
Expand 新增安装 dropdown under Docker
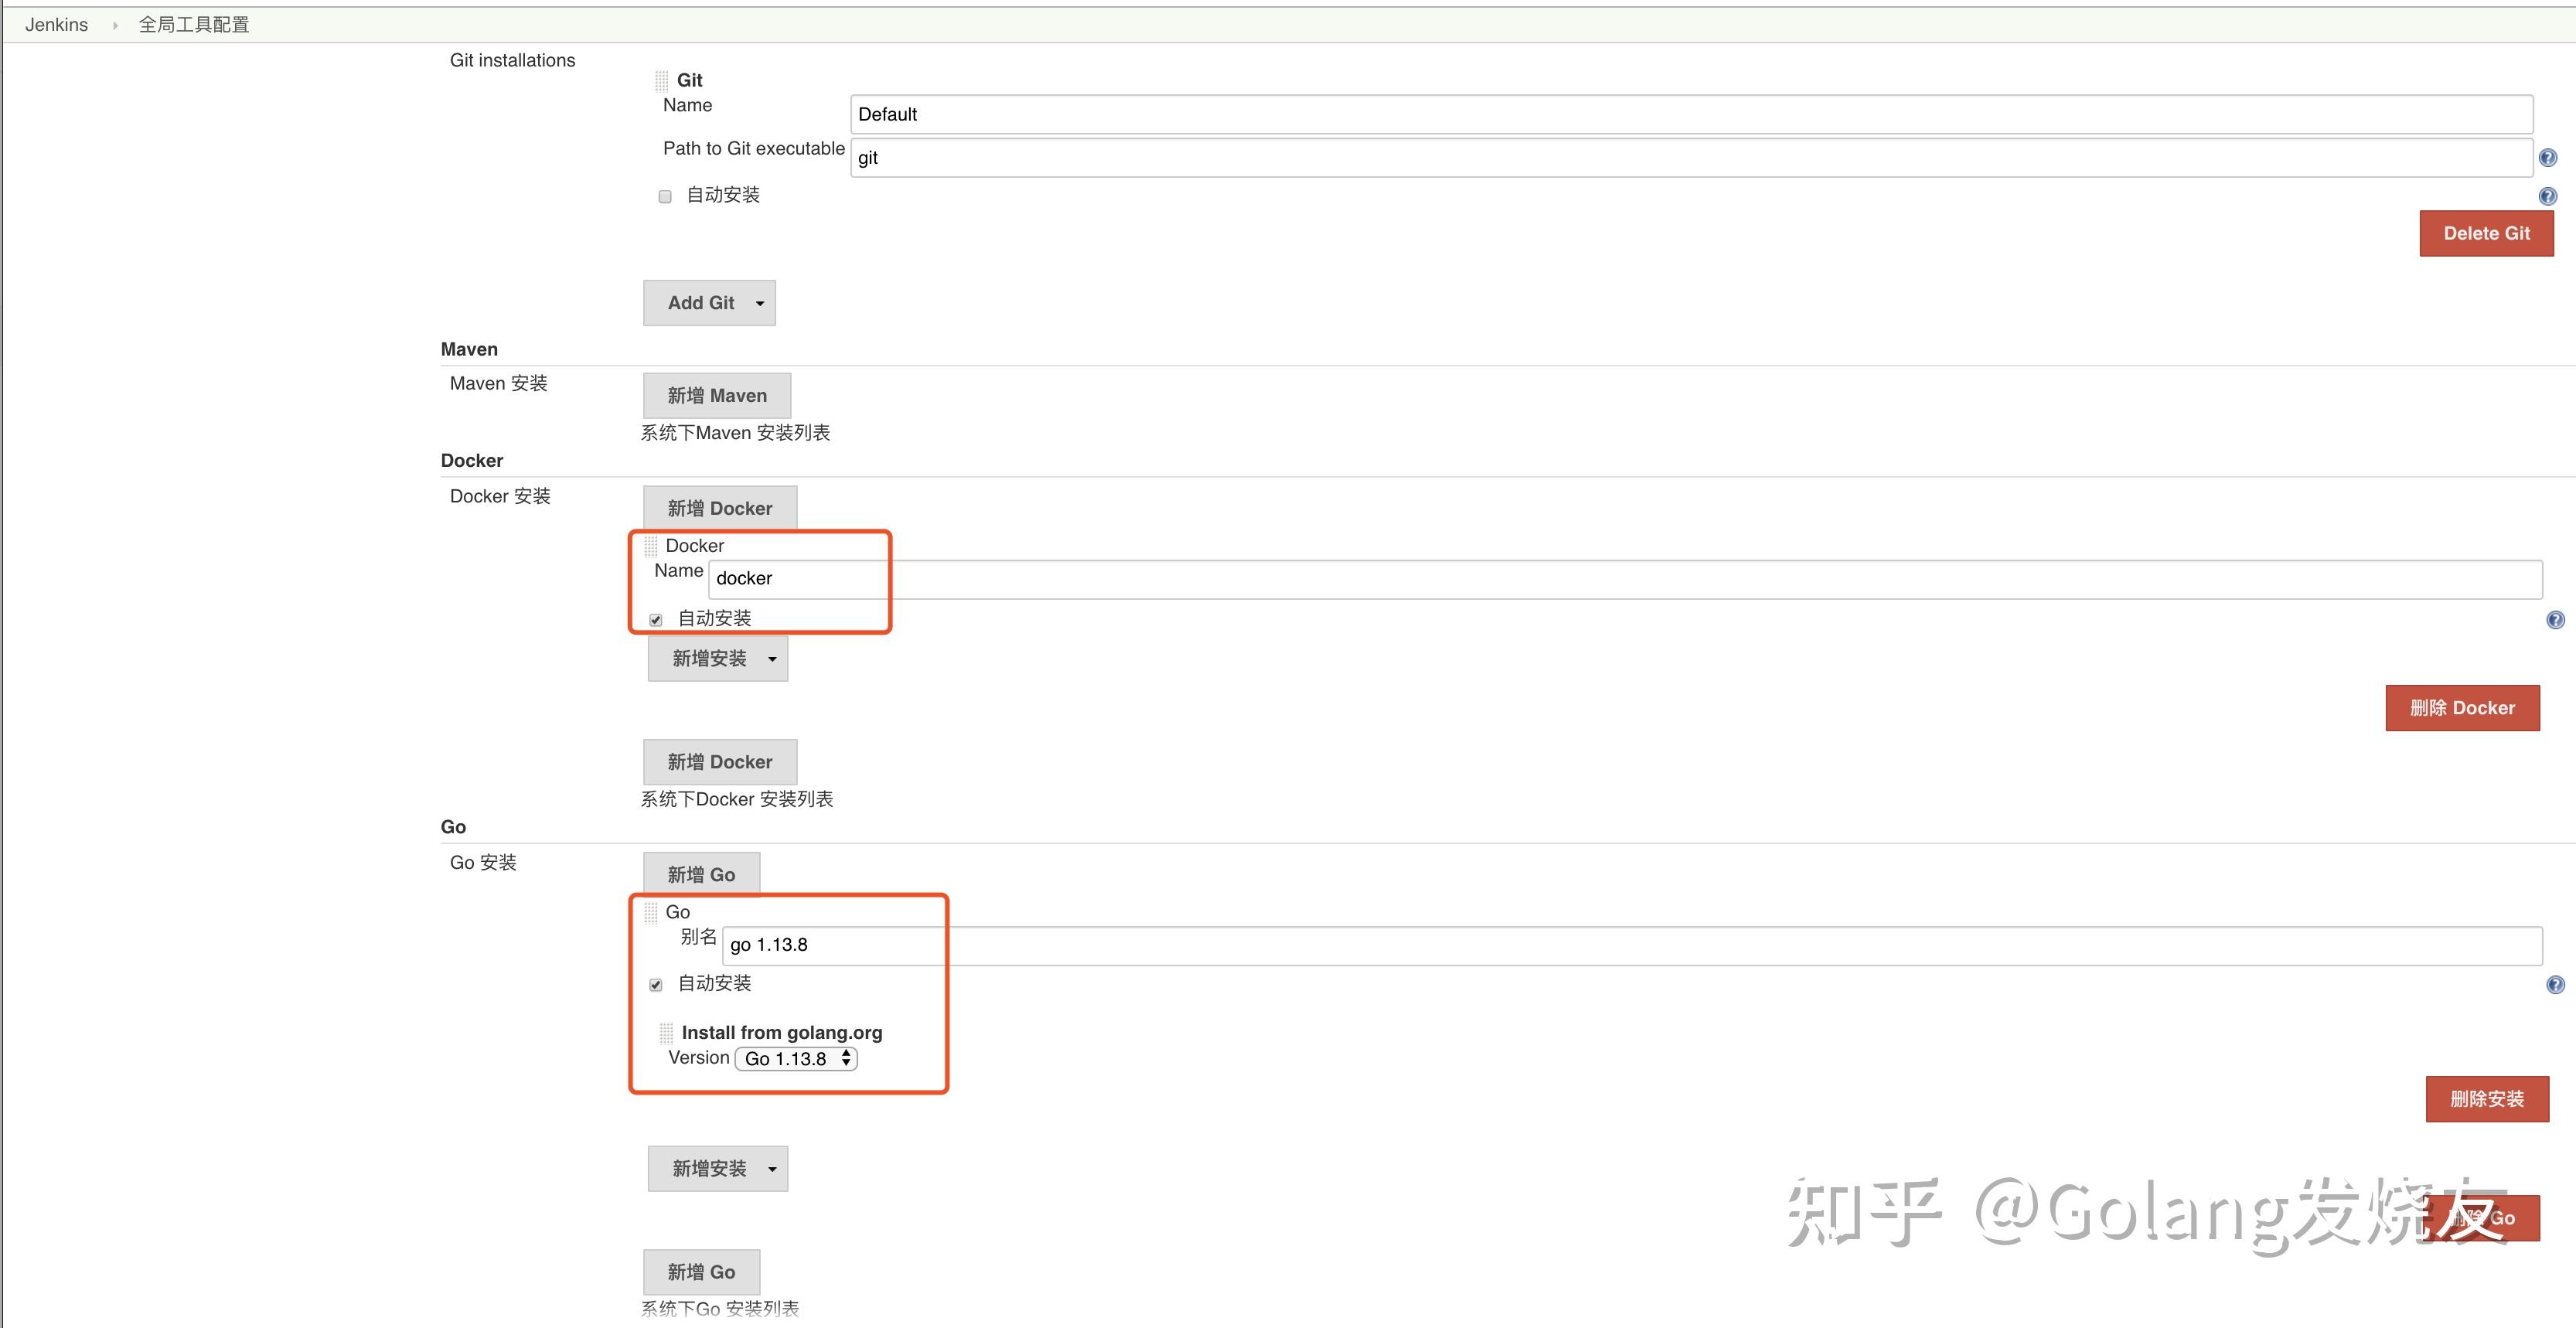coord(717,659)
